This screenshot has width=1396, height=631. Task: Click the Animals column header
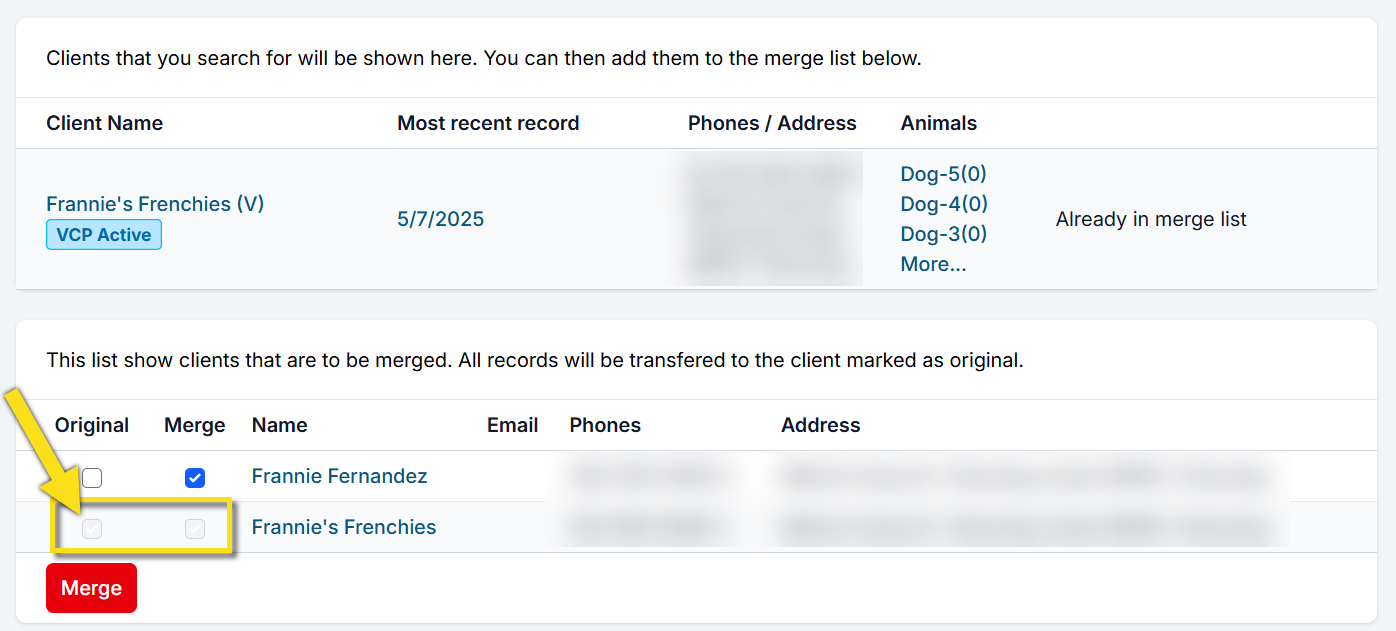938,123
